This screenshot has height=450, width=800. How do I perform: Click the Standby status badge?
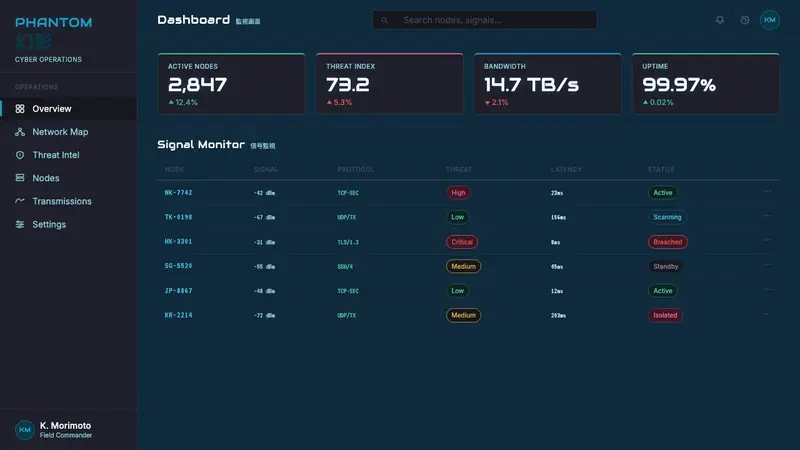(665, 266)
